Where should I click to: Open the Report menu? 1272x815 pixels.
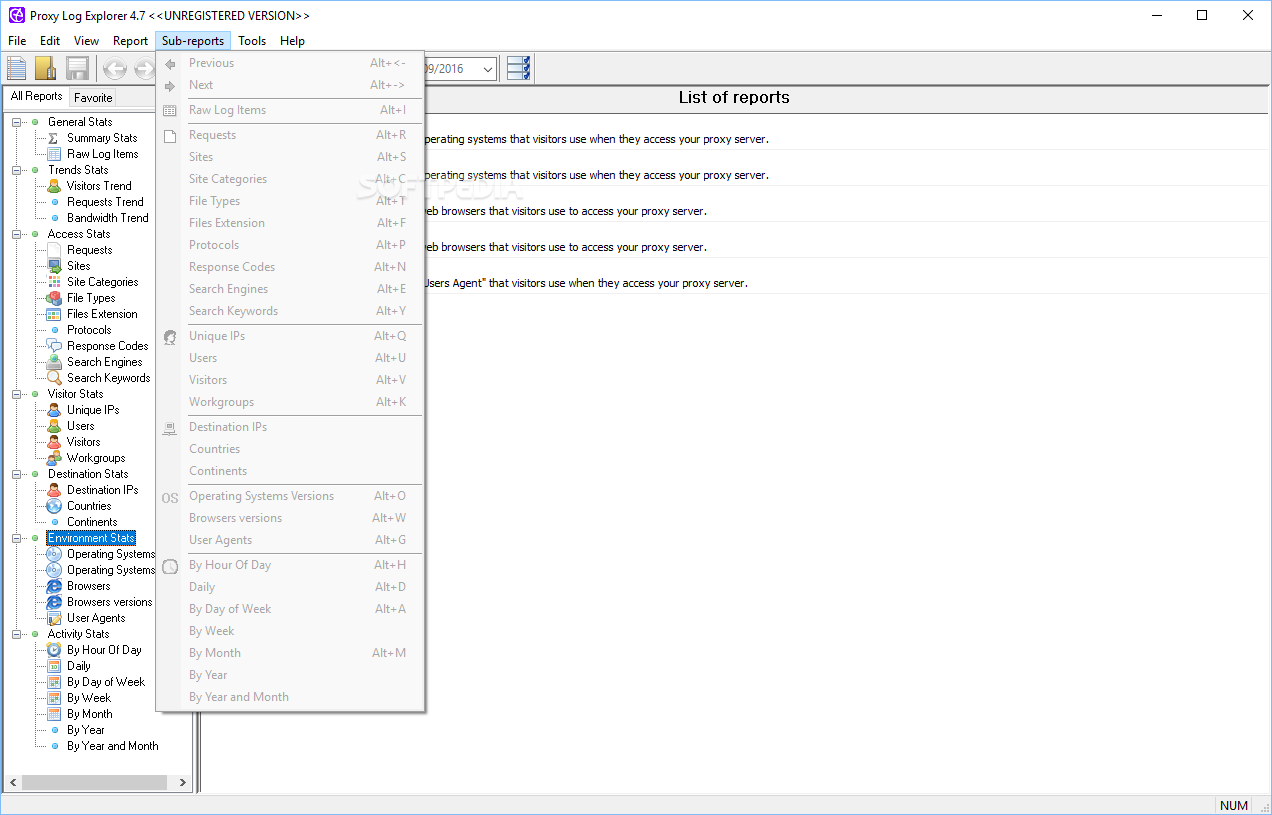pyautogui.click(x=130, y=41)
